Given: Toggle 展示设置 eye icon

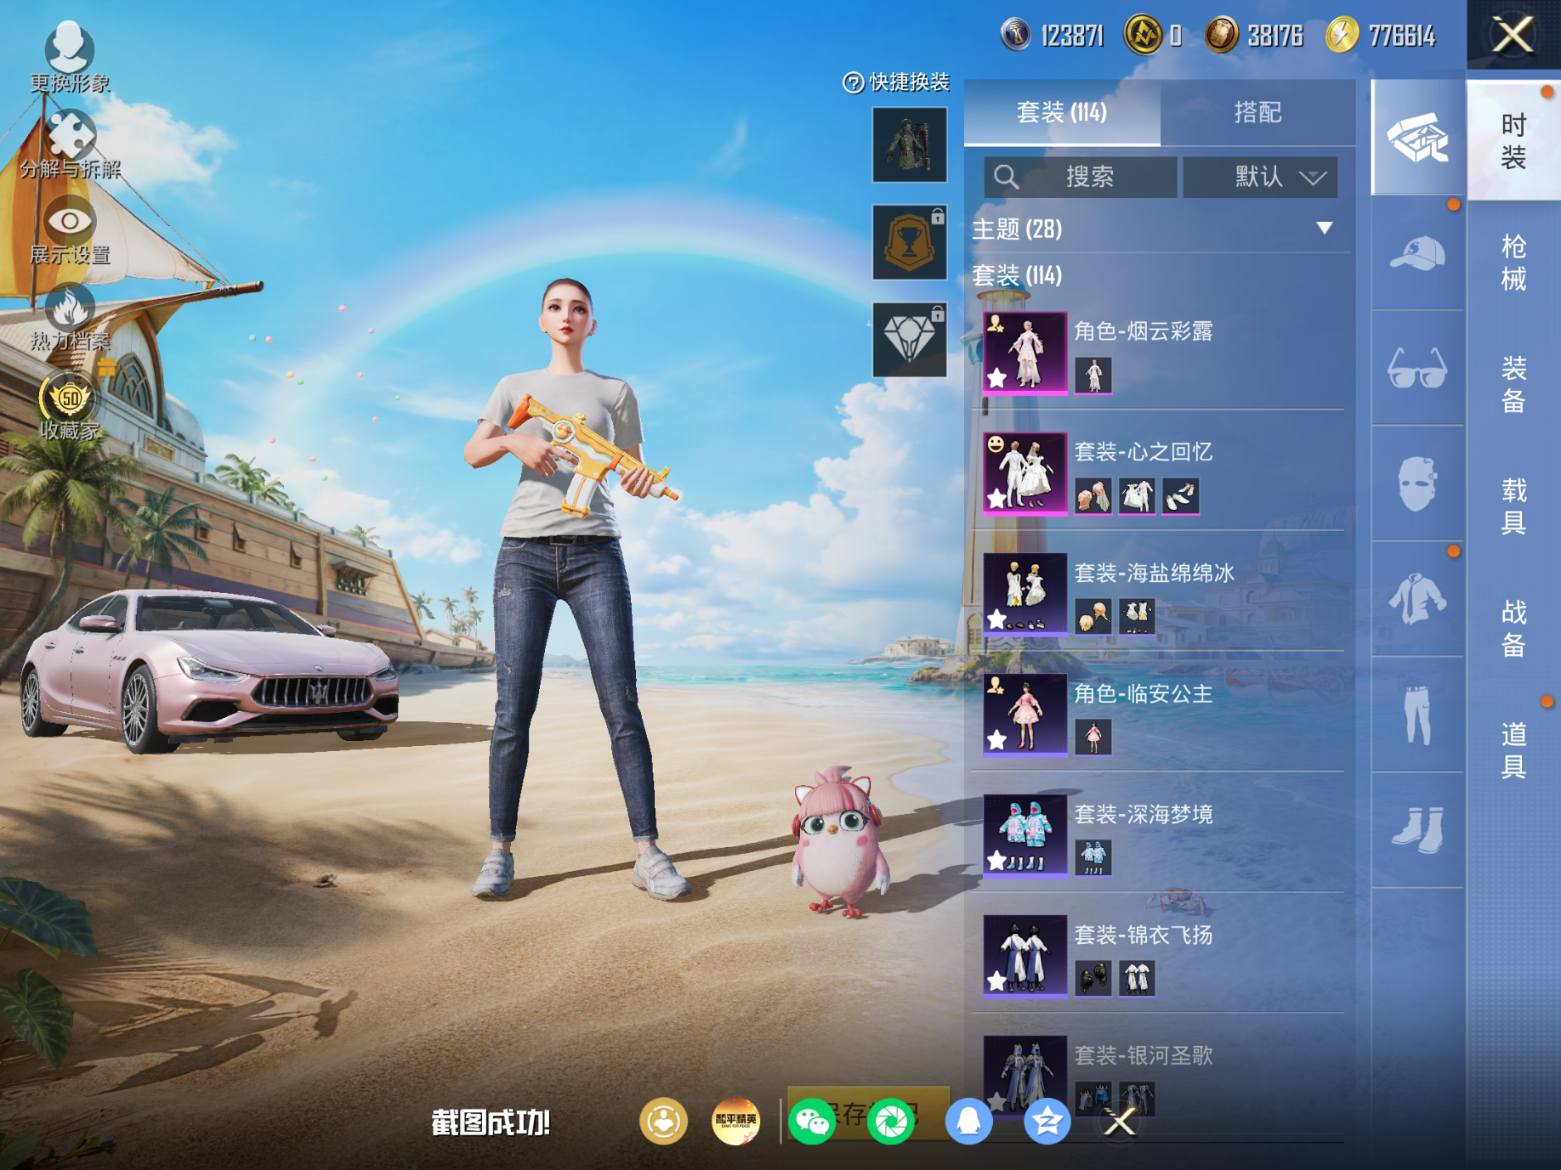Looking at the screenshot, I should click(70, 221).
